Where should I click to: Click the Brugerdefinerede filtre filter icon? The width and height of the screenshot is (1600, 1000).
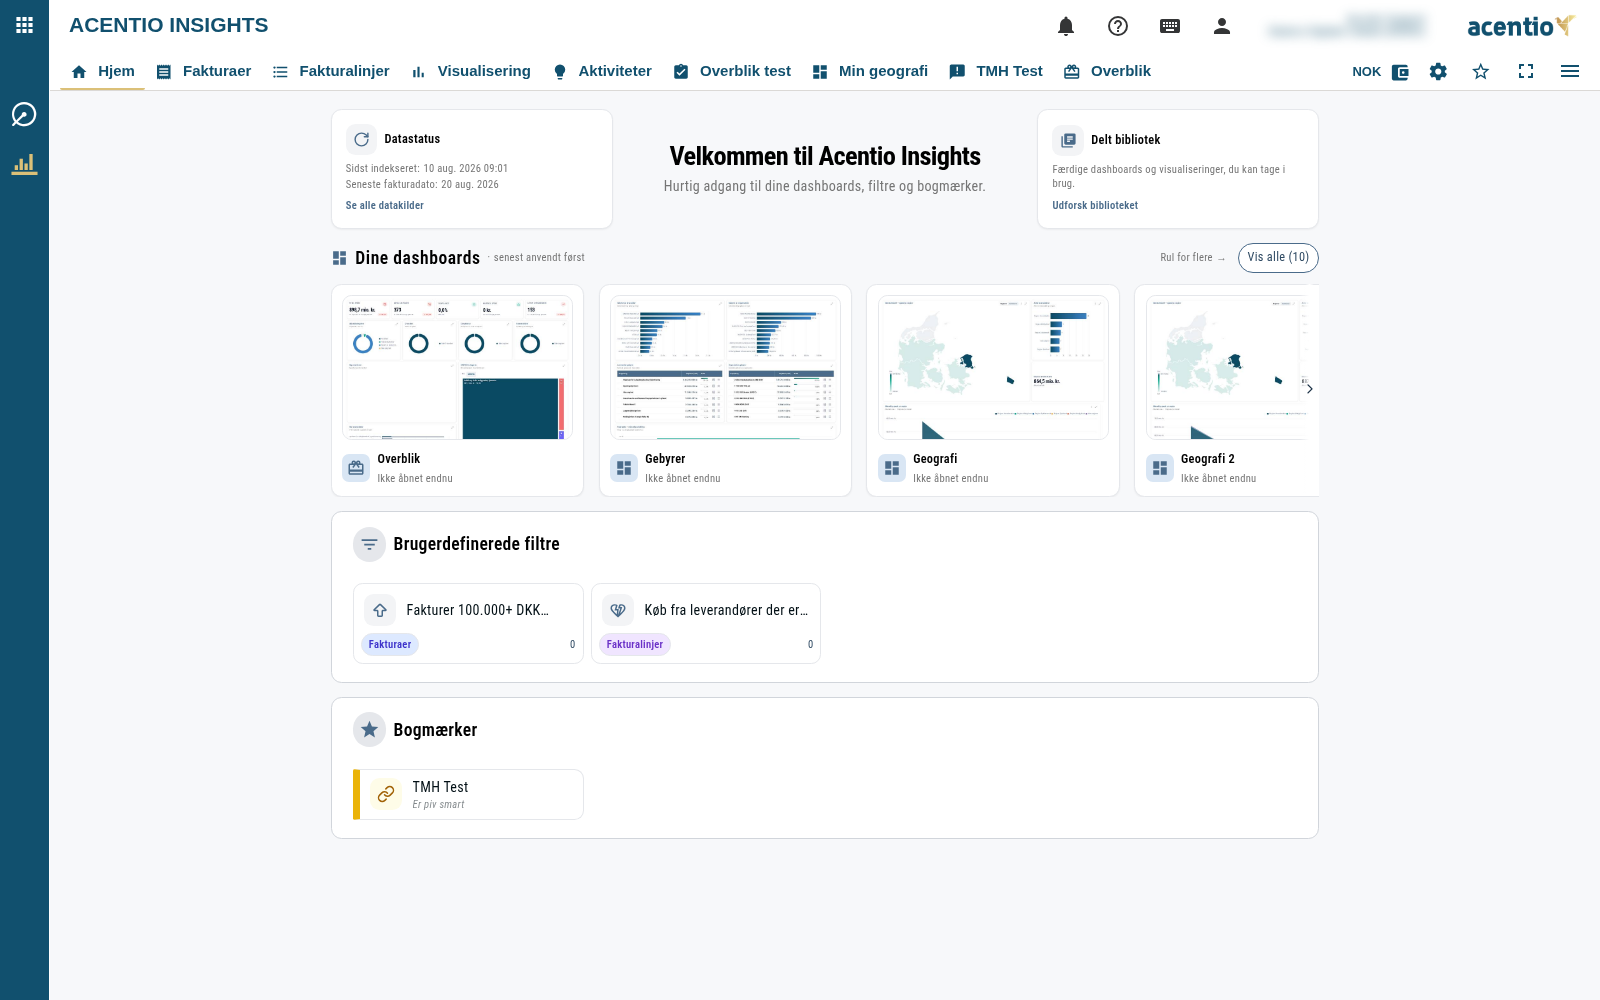(x=369, y=544)
